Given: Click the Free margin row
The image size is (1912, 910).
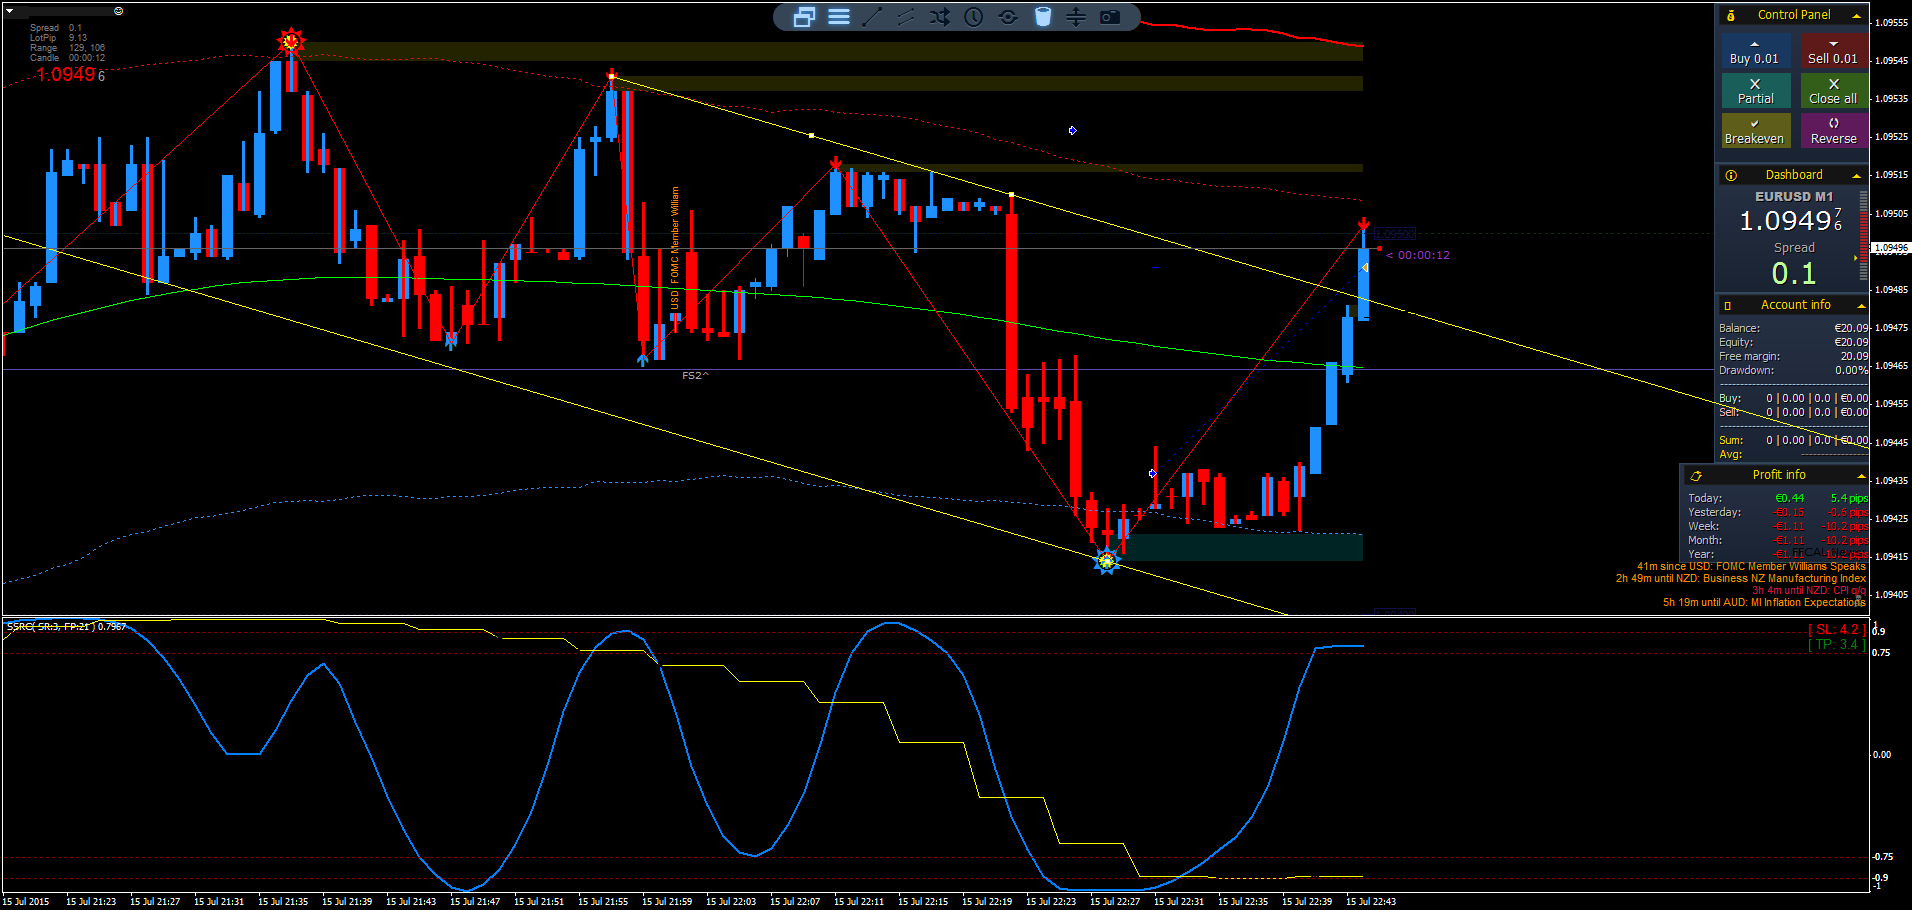Looking at the screenshot, I should [x=1794, y=356].
